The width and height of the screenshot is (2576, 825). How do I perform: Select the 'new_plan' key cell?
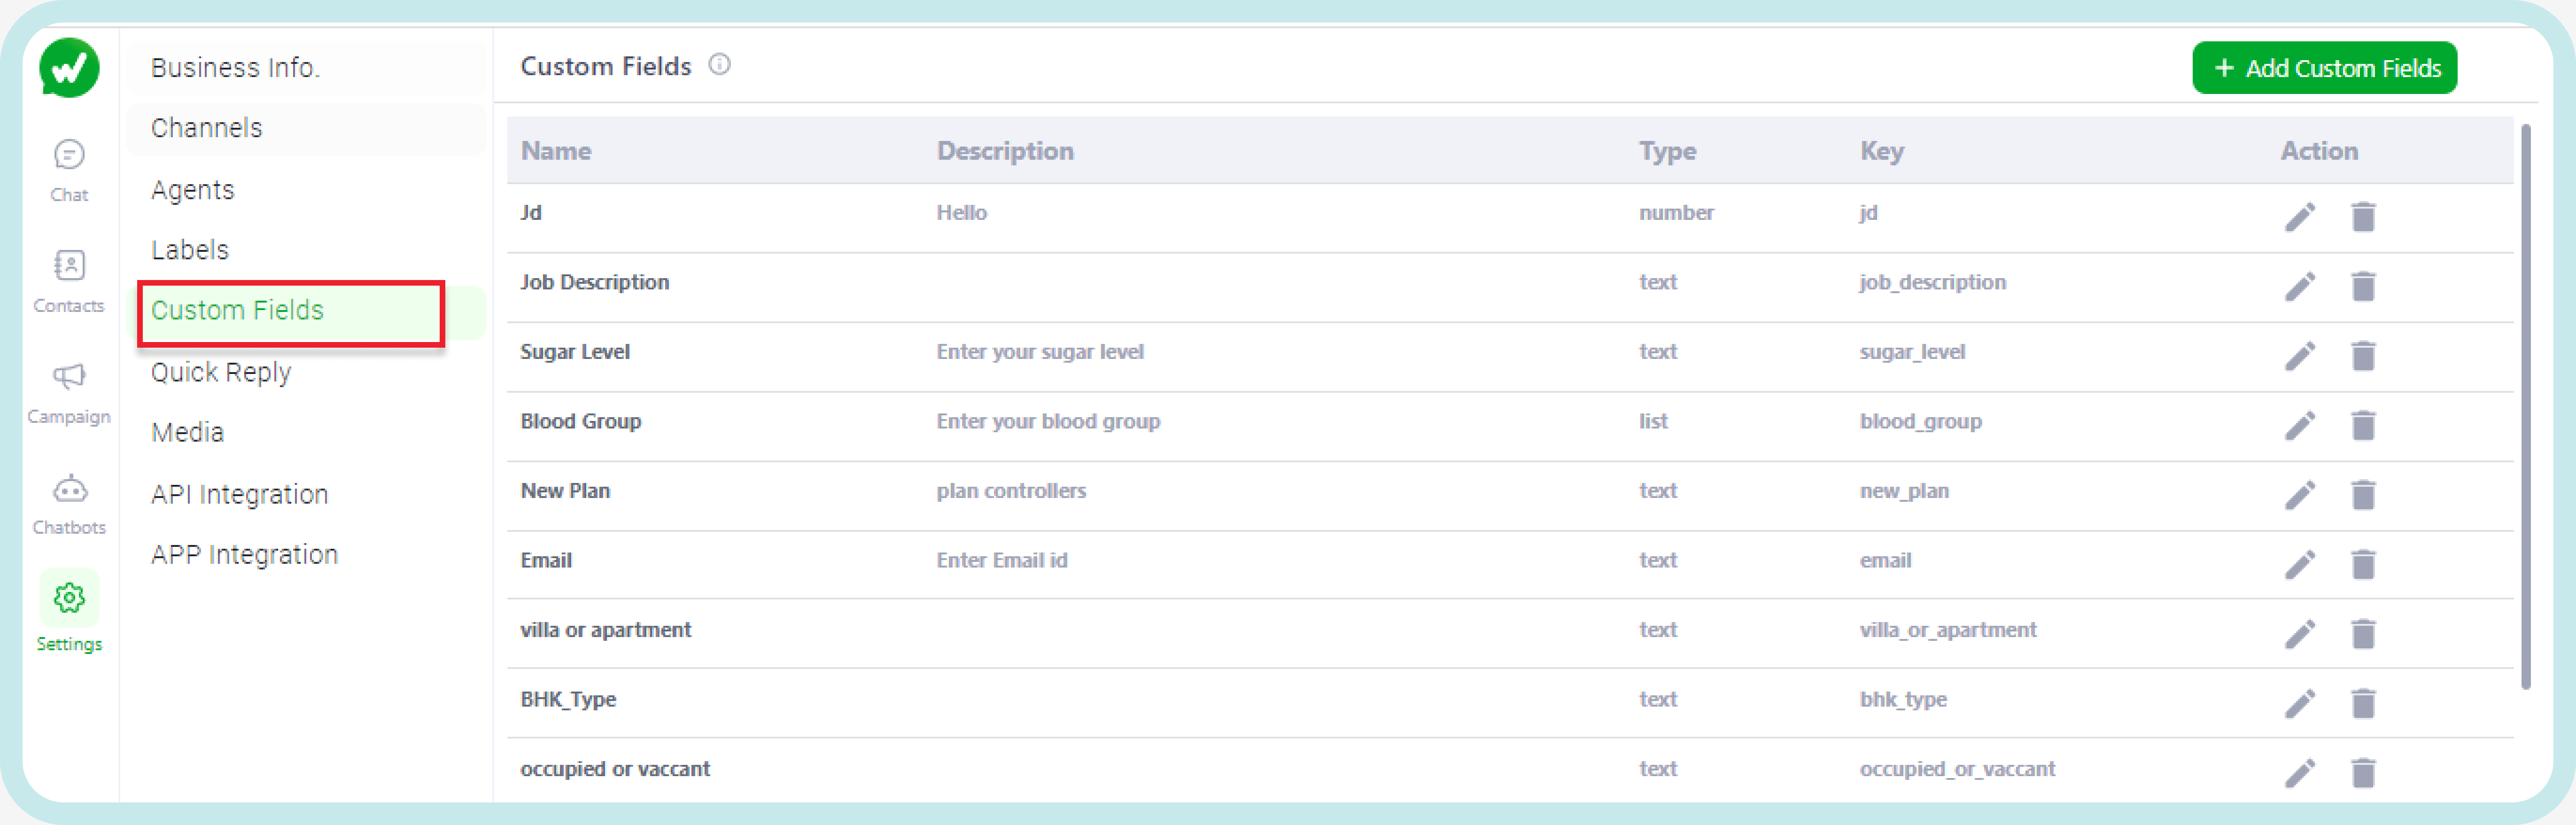[x=1904, y=491]
